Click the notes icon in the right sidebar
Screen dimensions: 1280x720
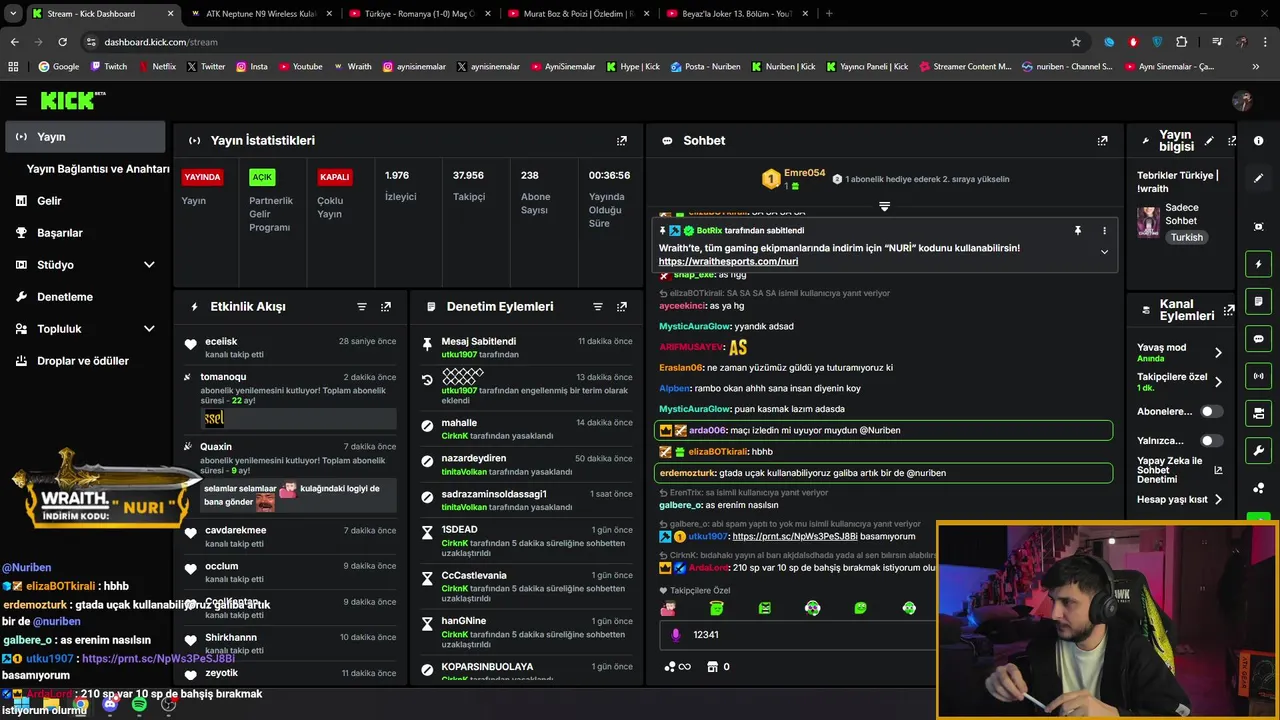pos(1259,301)
